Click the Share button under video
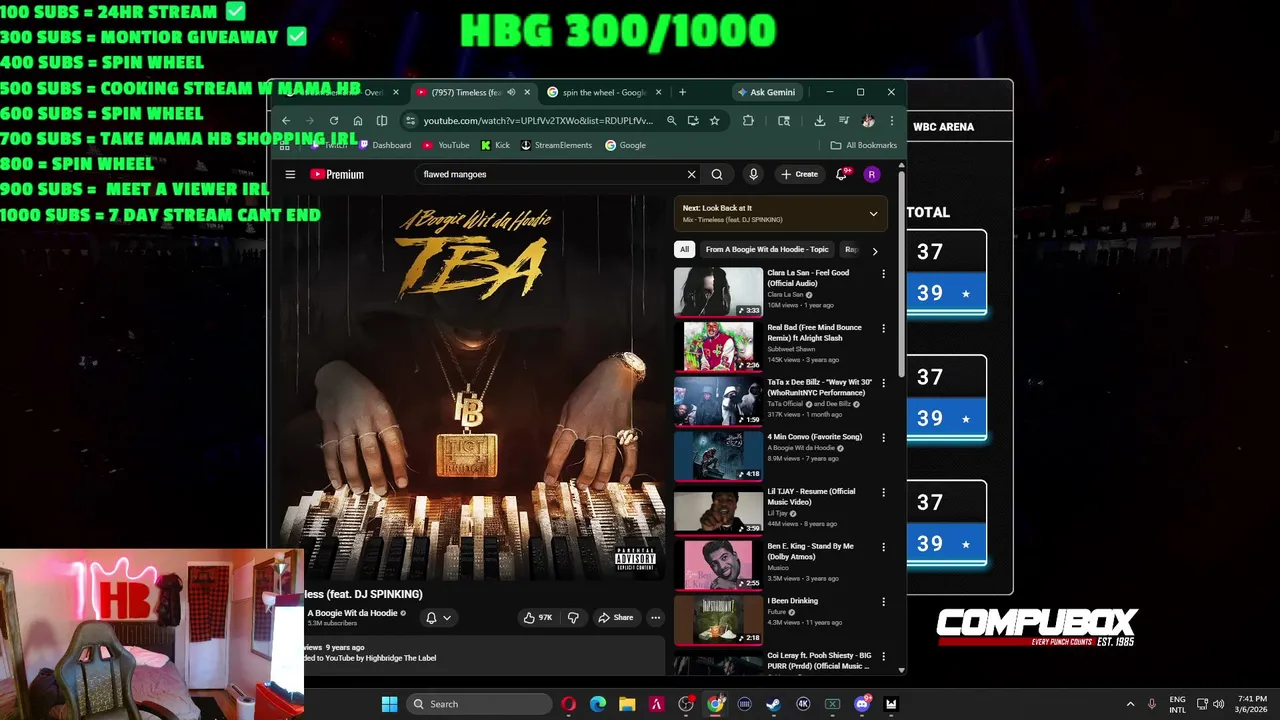The height and width of the screenshot is (720, 1280). pyautogui.click(x=615, y=618)
